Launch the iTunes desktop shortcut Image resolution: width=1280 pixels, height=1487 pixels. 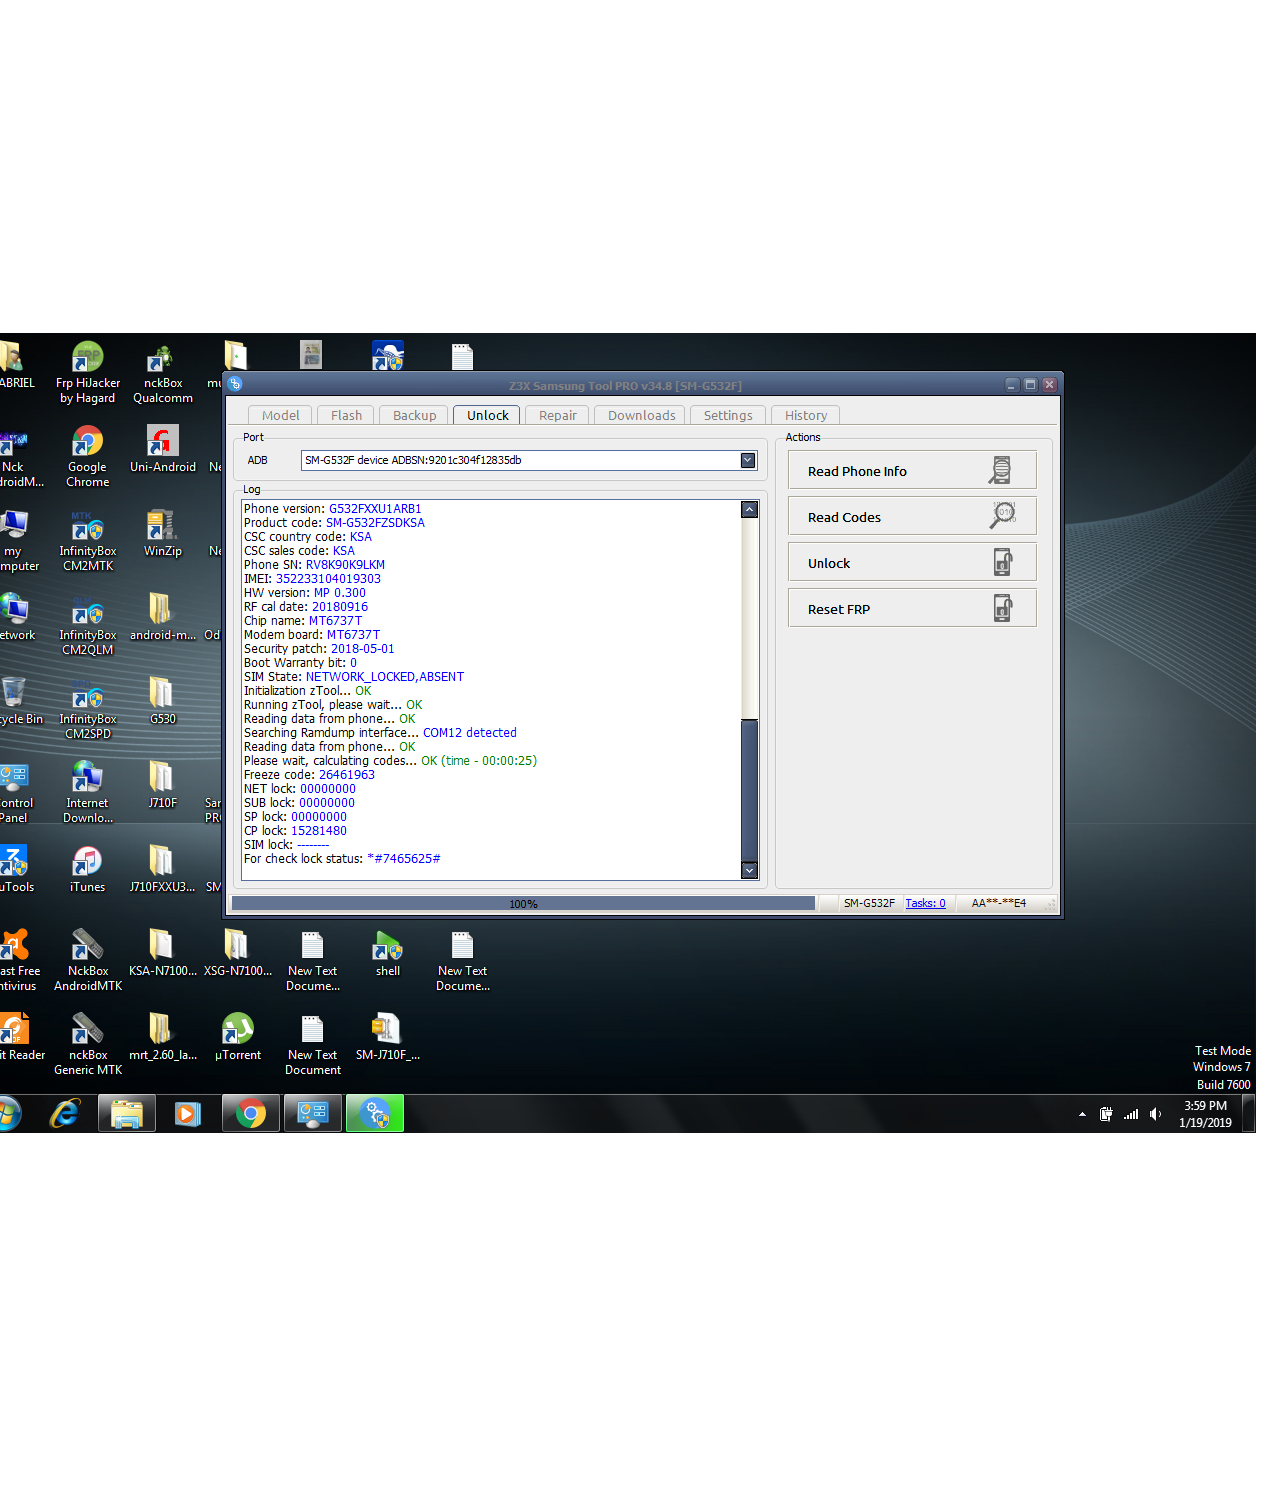(x=88, y=870)
